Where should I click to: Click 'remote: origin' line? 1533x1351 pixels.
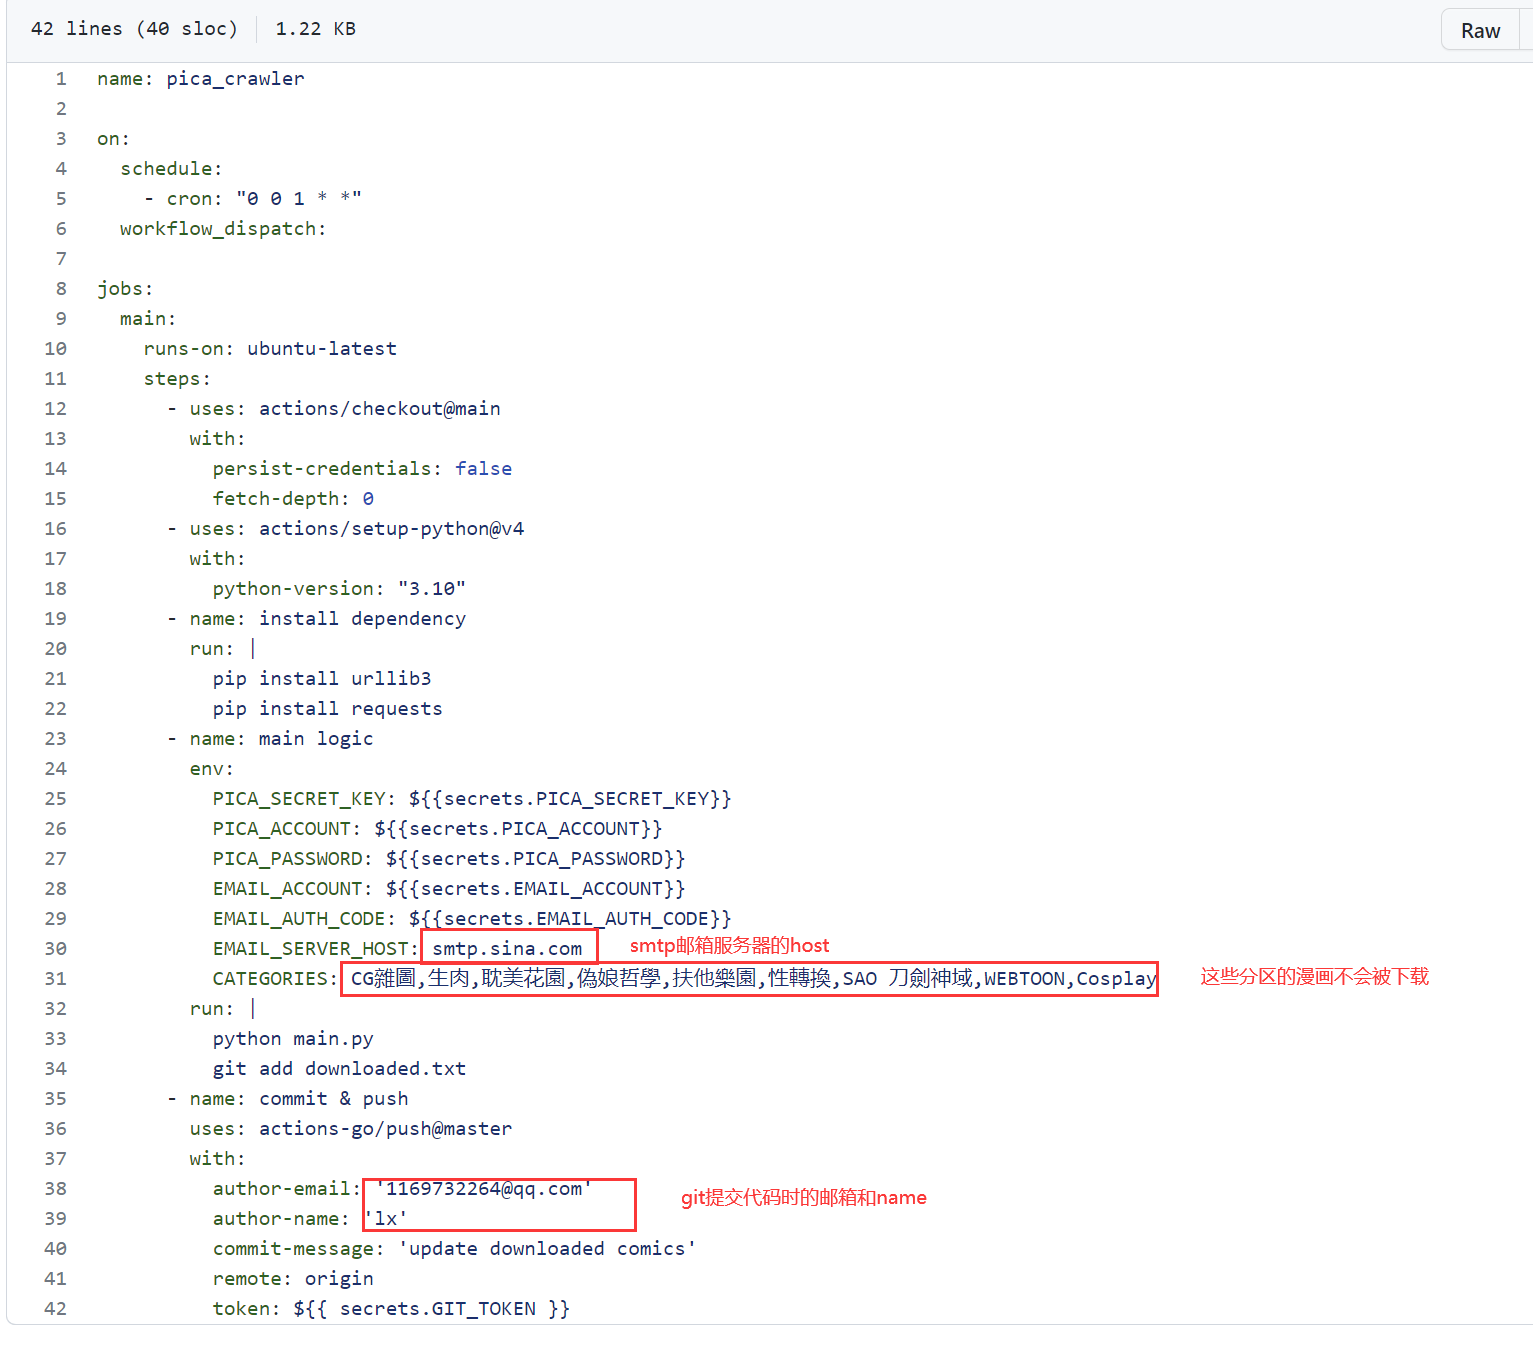tap(293, 1279)
